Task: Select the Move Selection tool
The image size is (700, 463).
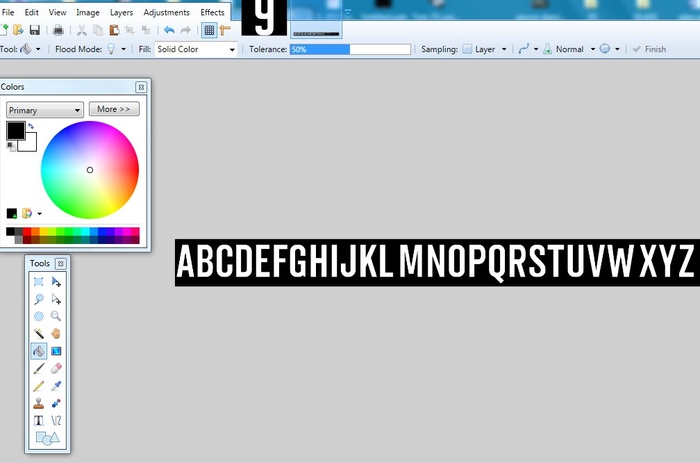Action: [x=56, y=299]
